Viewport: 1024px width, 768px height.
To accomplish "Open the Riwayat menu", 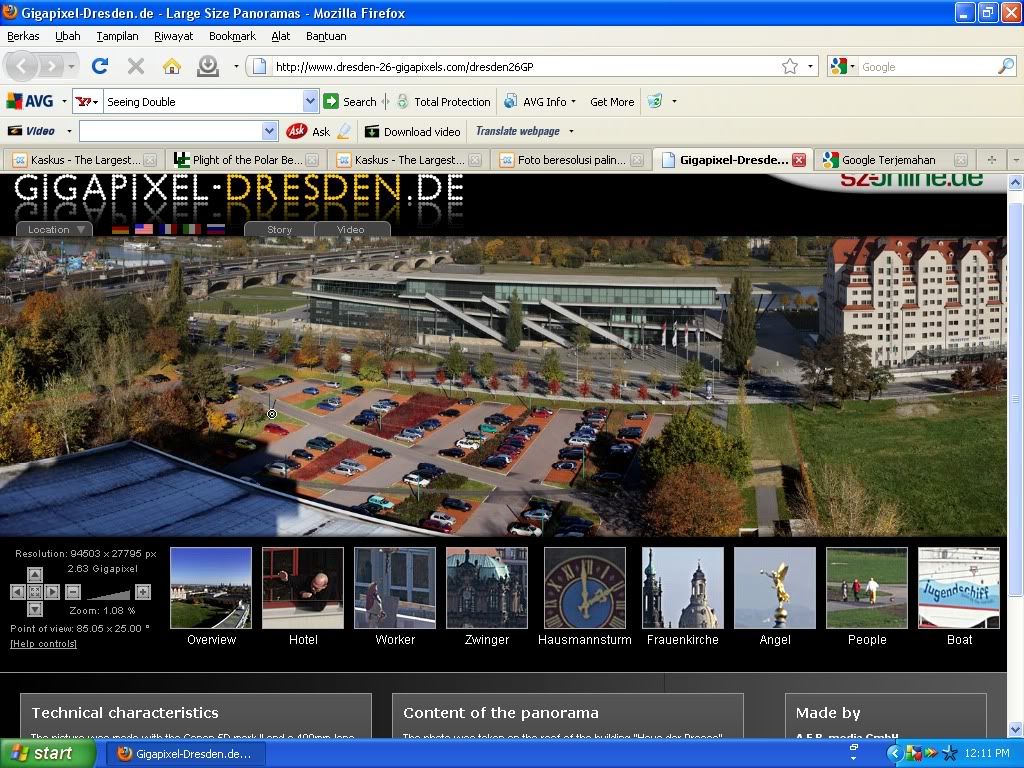I will click(x=173, y=37).
